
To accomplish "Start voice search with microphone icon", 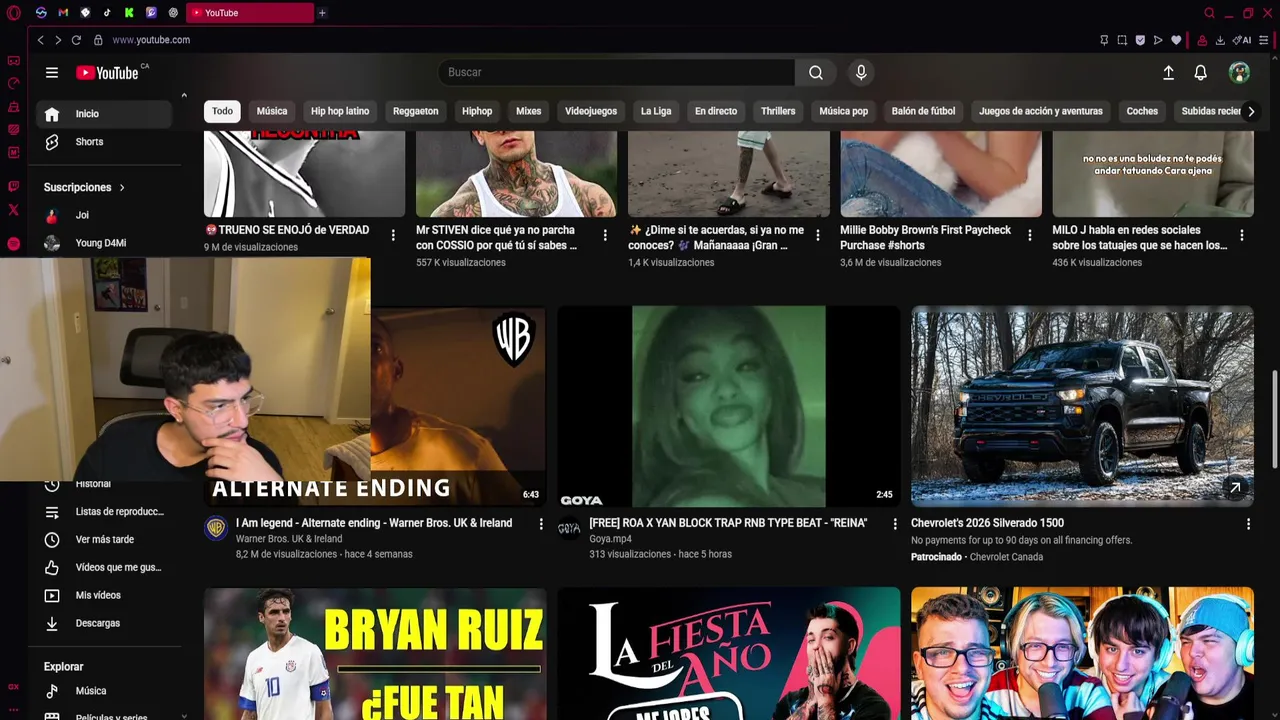I will point(861,72).
